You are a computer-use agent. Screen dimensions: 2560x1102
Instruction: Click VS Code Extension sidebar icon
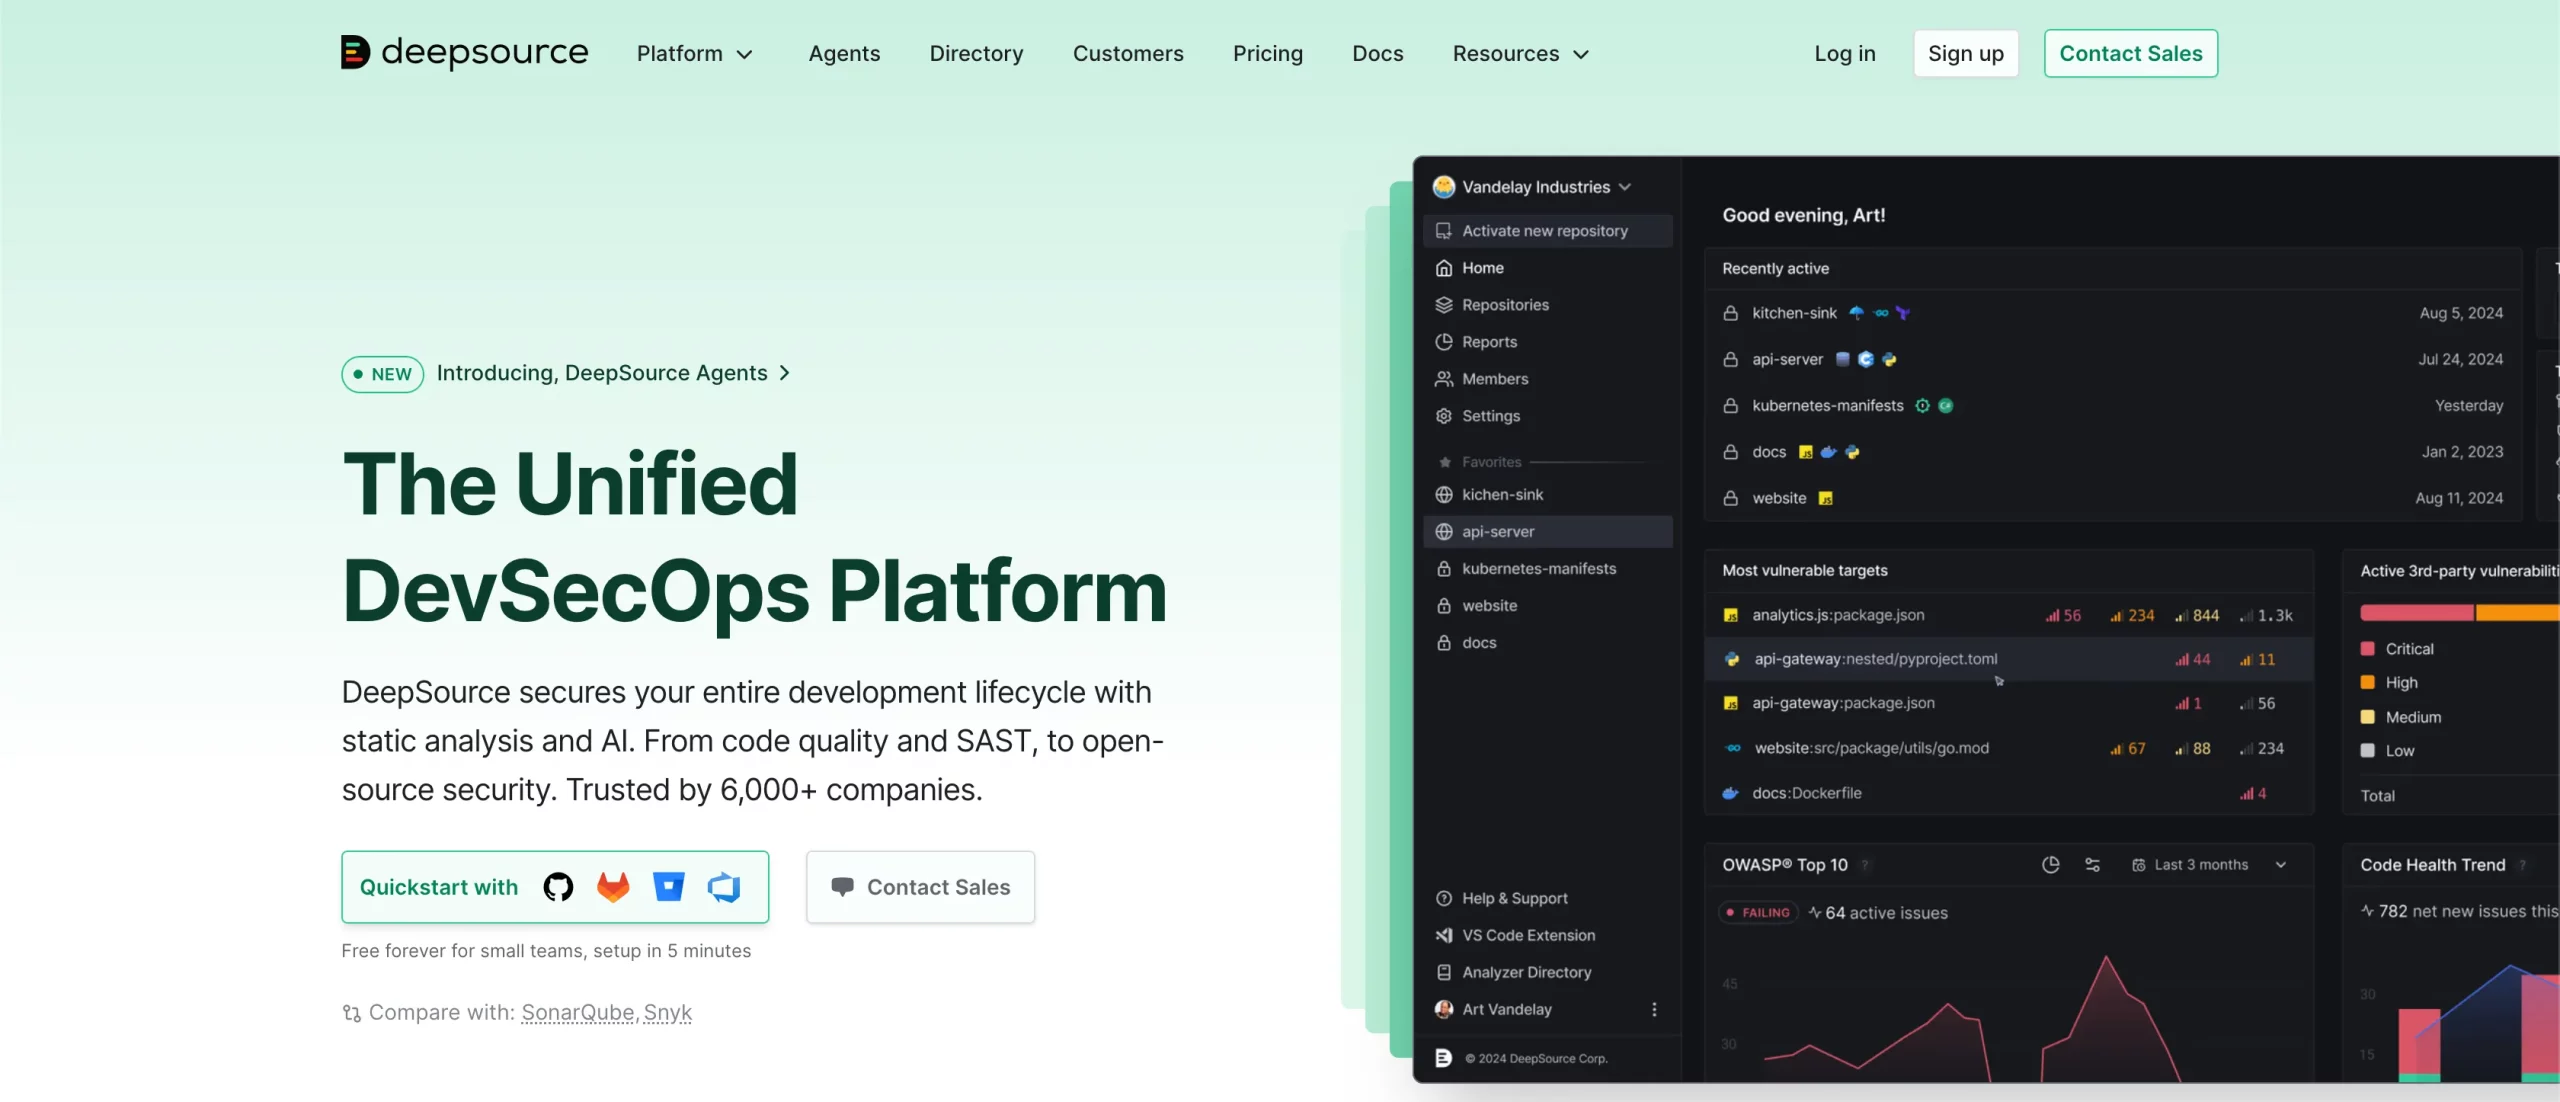click(1444, 936)
